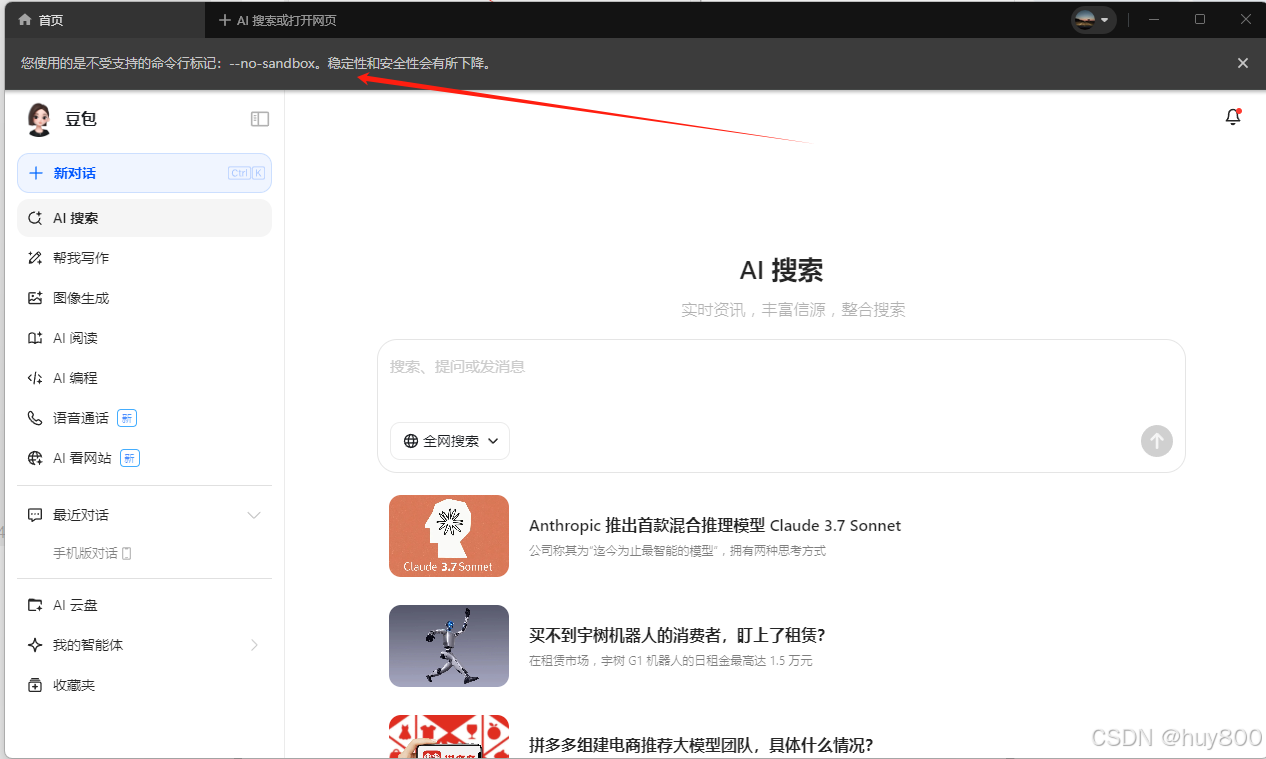The height and width of the screenshot is (759, 1266).
Task: Click the 语音通话 phone icon
Action: [x=35, y=418]
